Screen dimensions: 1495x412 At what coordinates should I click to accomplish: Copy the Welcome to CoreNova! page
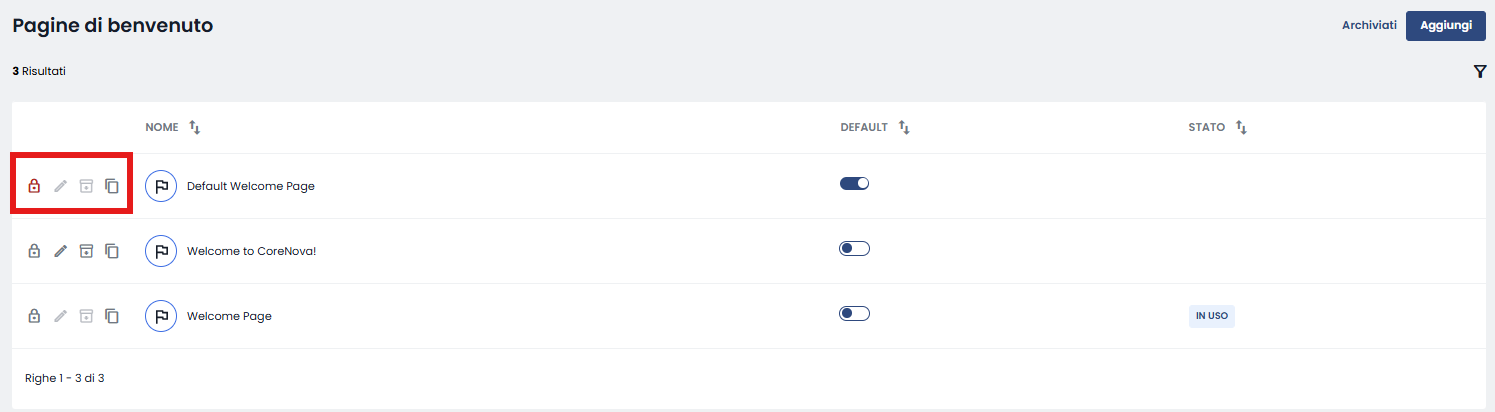click(112, 251)
